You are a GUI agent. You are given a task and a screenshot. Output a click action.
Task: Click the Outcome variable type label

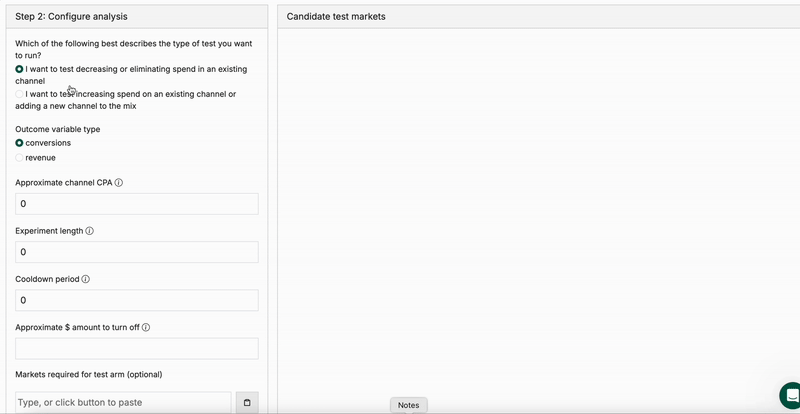[x=58, y=129]
